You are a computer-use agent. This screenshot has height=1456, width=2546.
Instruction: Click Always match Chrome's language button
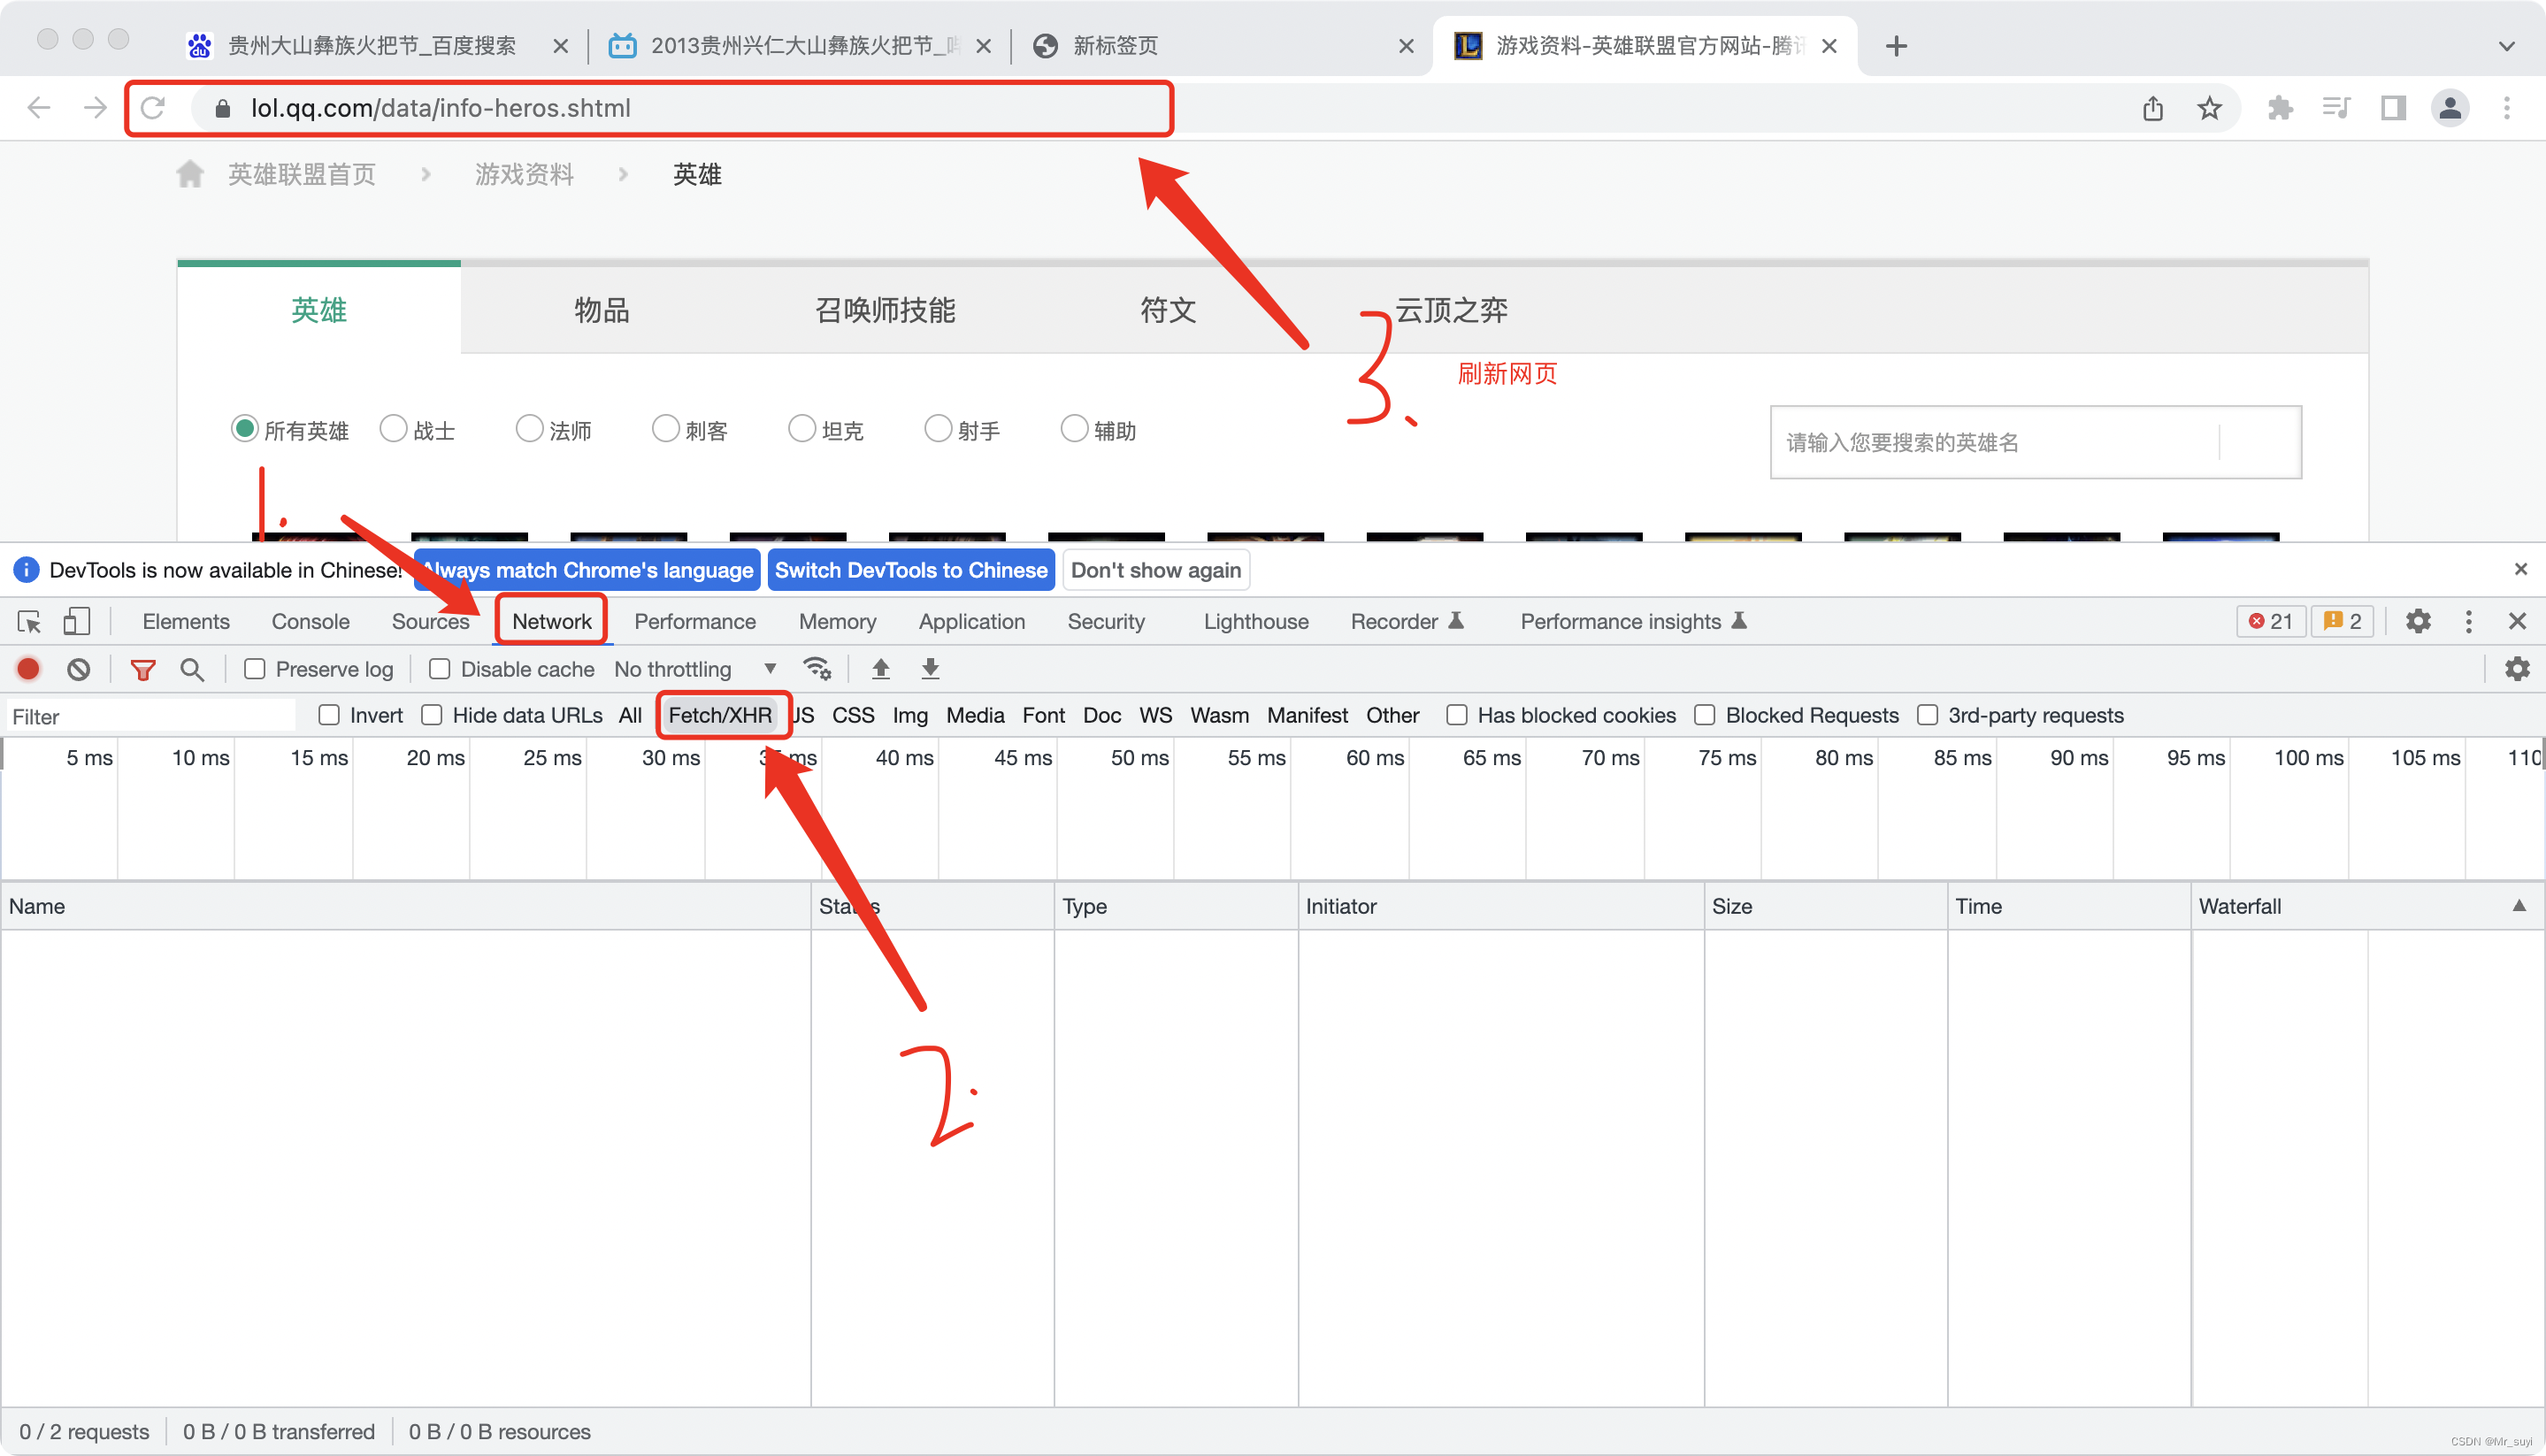(x=588, y=570)
